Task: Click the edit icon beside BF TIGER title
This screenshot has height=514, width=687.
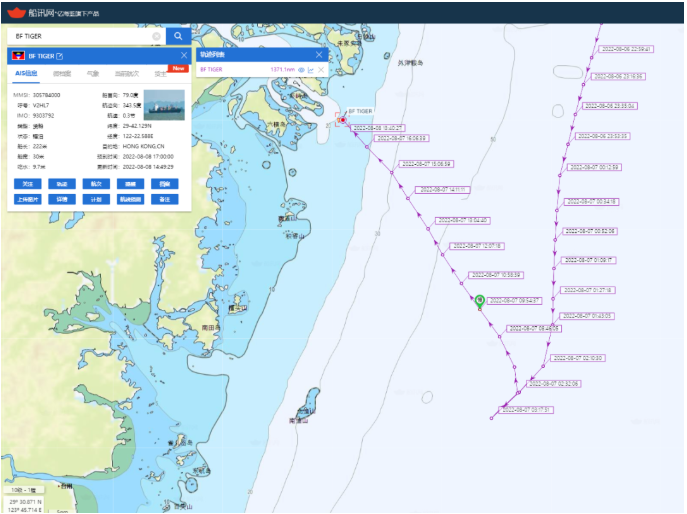Action: [60, 56]
